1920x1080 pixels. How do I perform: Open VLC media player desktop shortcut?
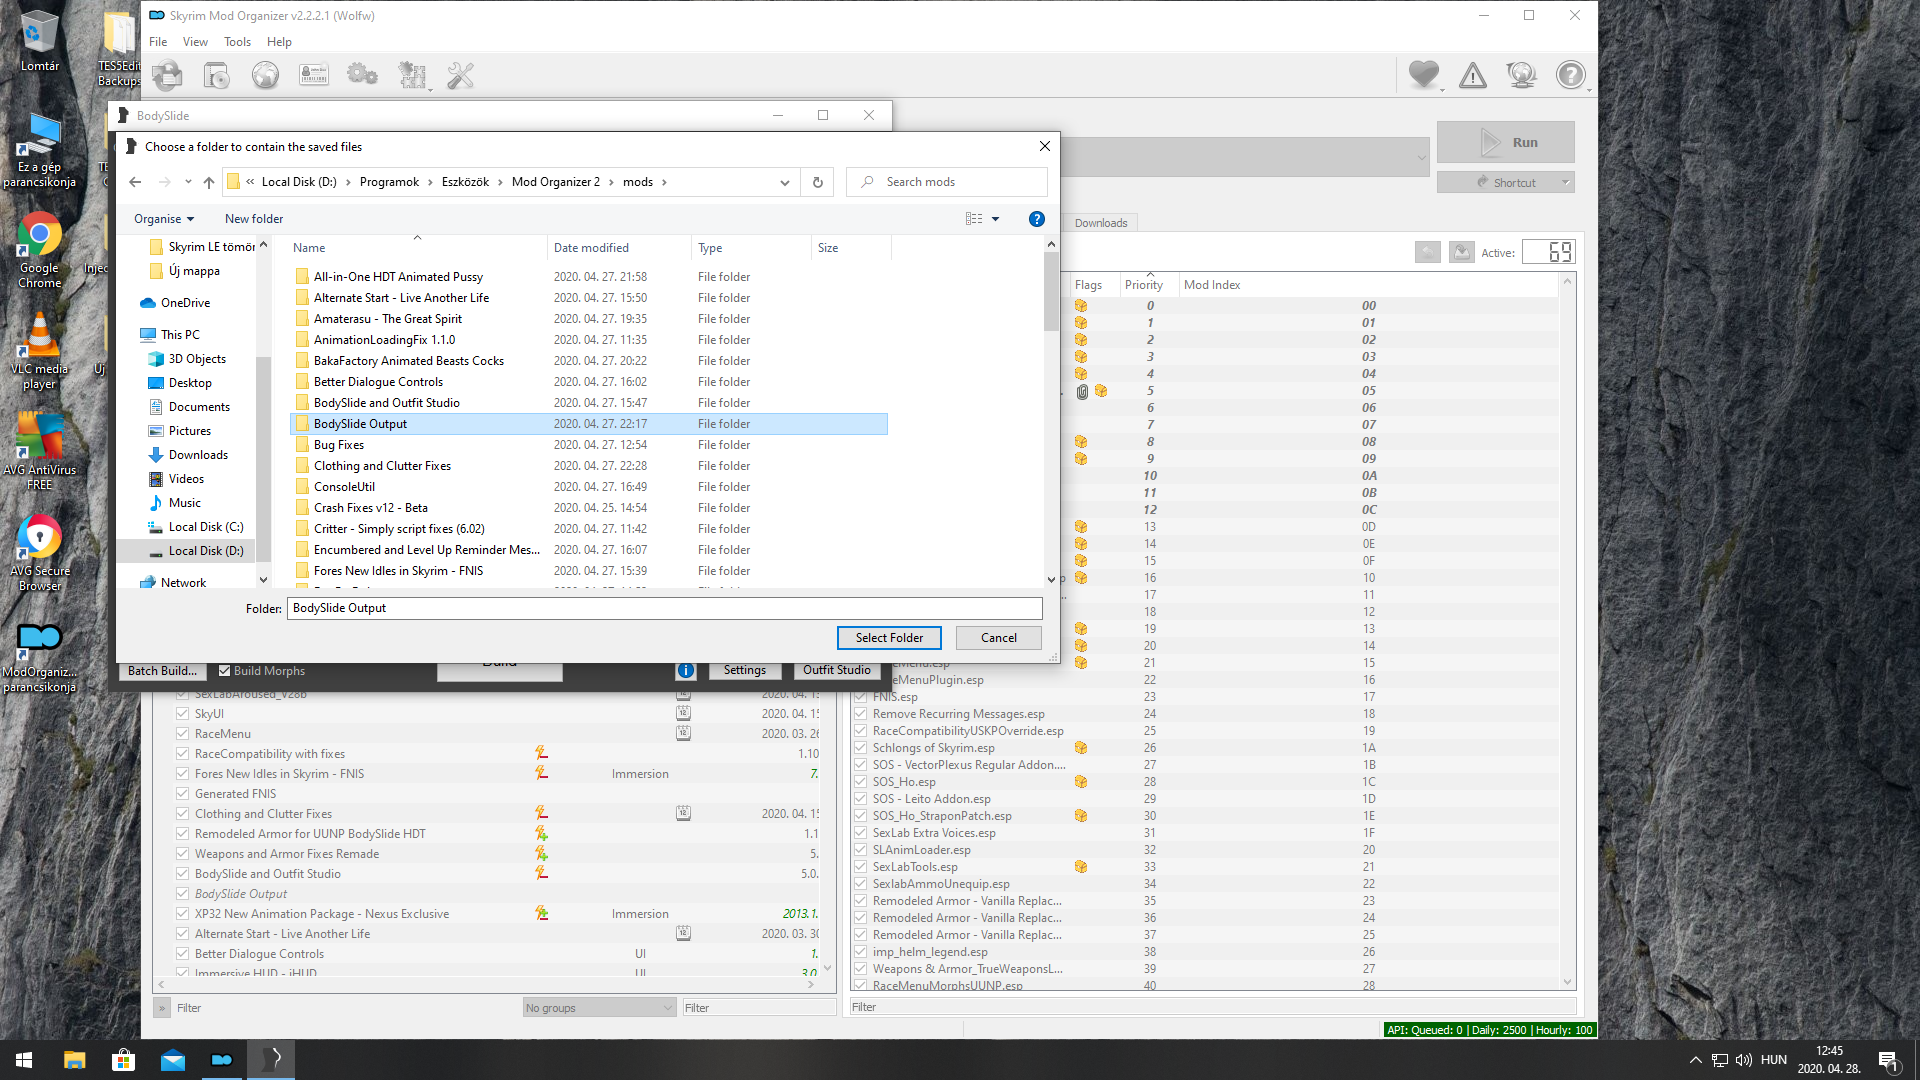pos(39,352)
